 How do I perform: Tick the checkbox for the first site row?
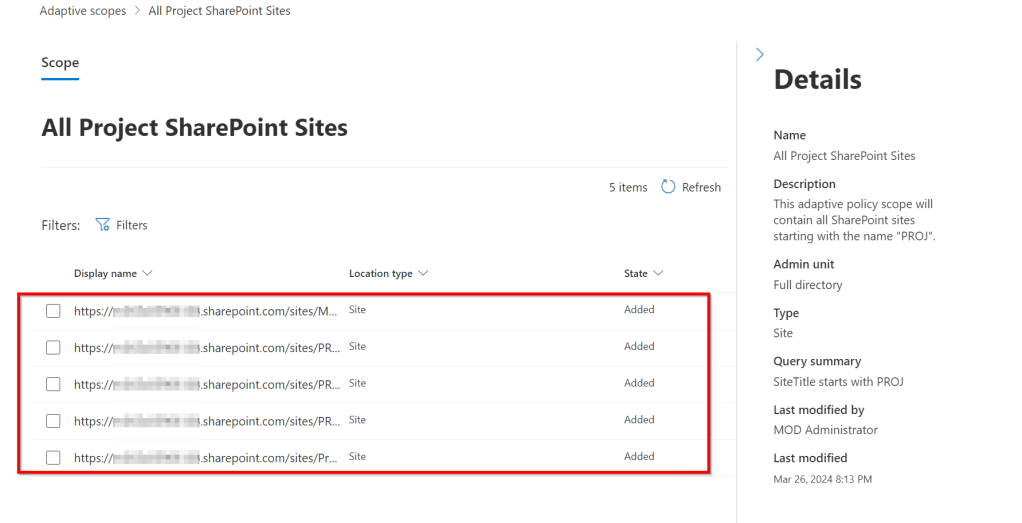point(53,311)
